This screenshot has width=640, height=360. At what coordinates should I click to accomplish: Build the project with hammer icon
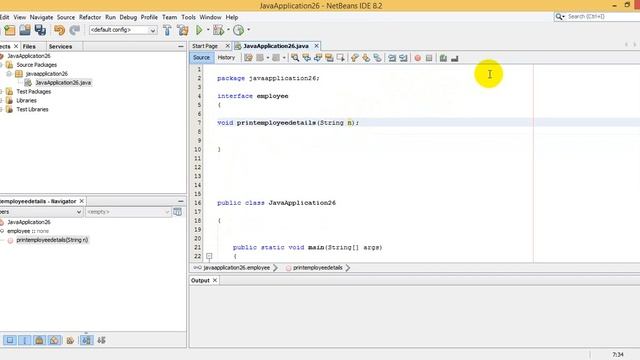(x=167, y=30)
